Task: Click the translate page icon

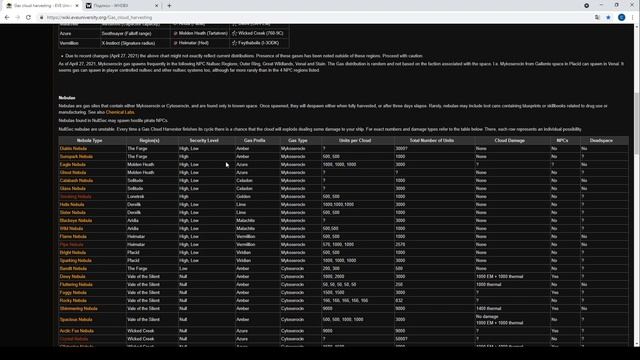Action: [x=597, y=18]
